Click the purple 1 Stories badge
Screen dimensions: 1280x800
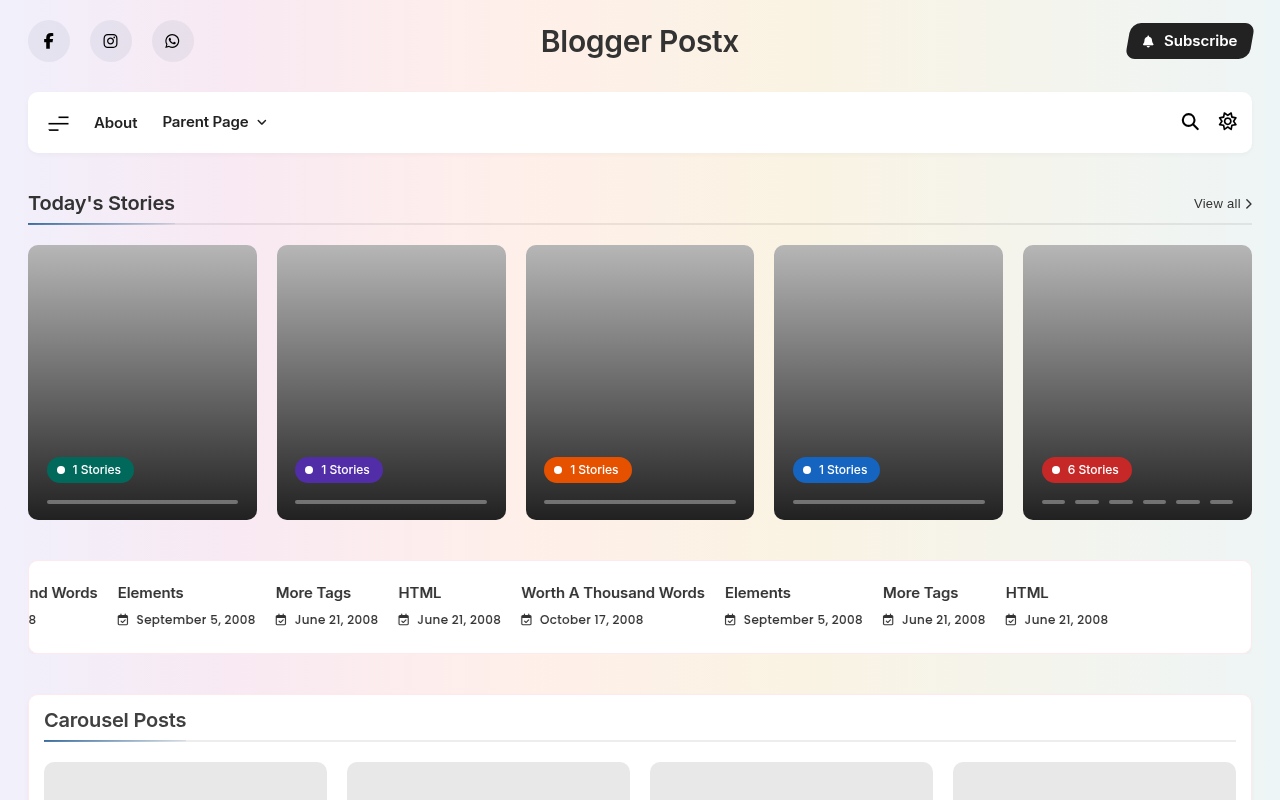[x=339, y=470]
